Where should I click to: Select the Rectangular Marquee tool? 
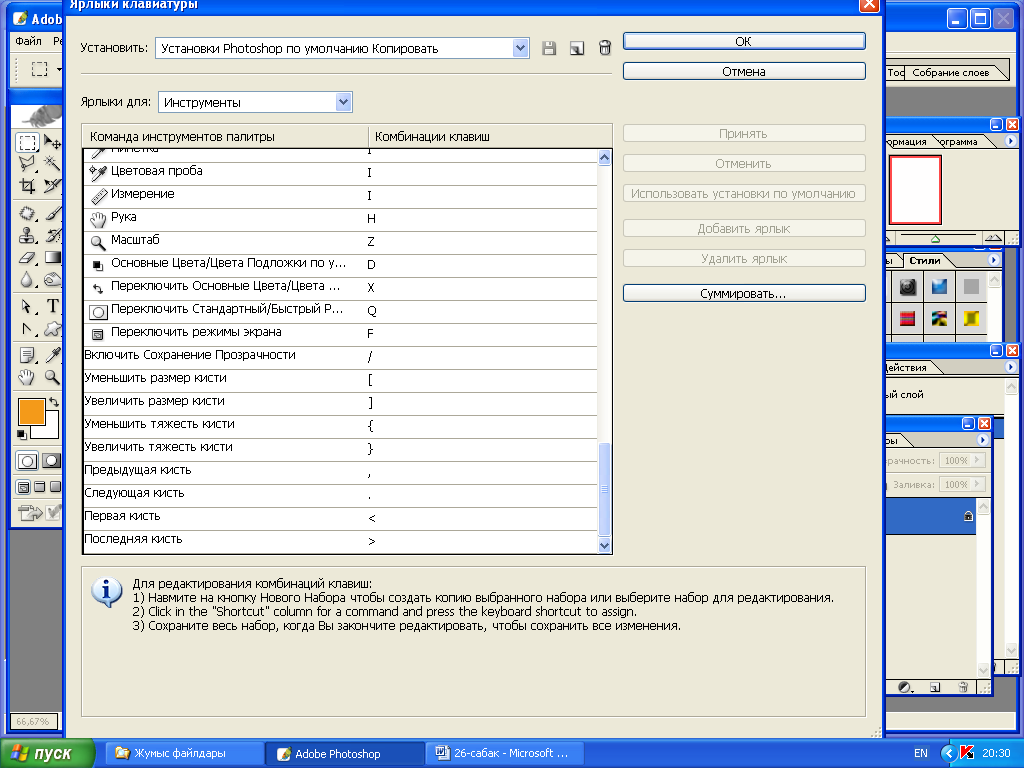(27, 142)
